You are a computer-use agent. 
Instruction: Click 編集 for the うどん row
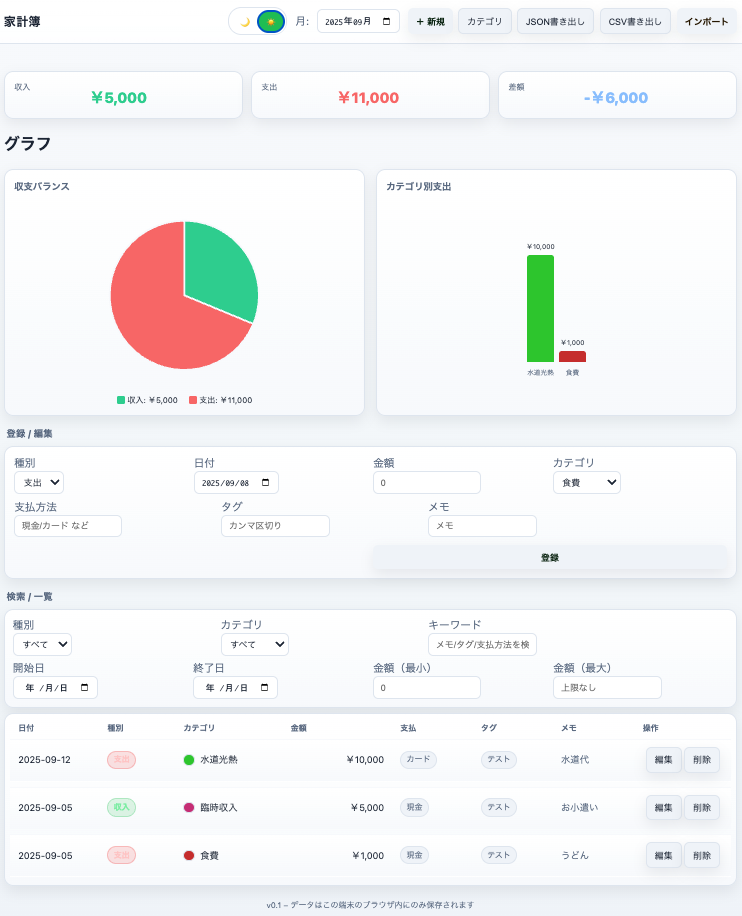pos(664,855)
